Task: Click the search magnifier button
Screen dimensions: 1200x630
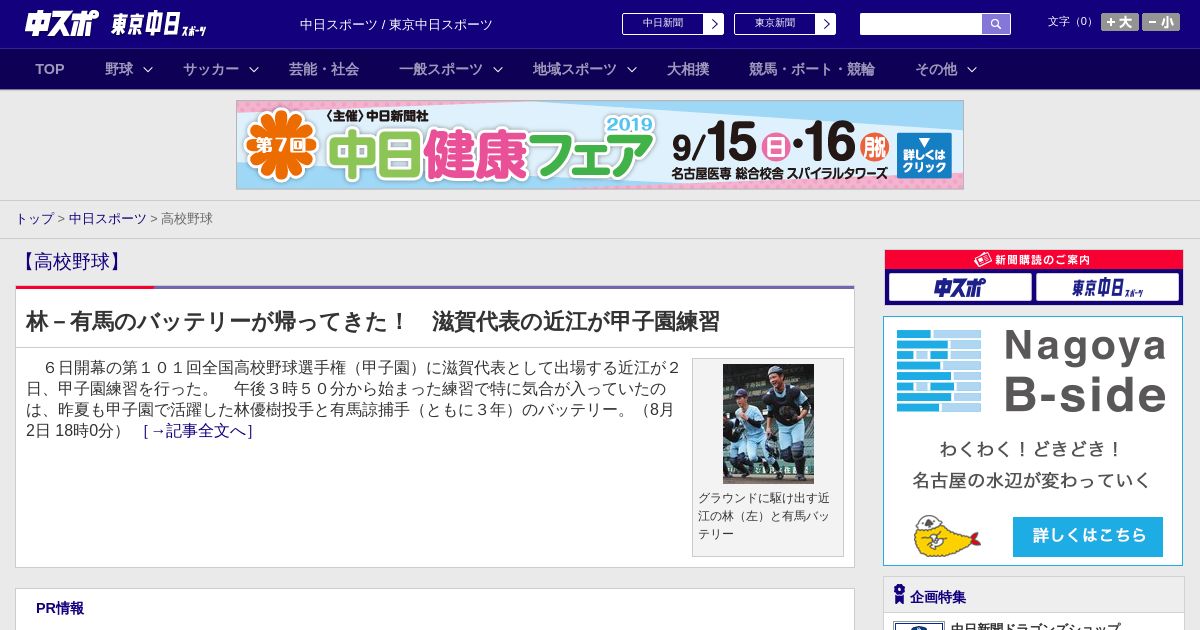Action: pyautogui.click(x=996, y=24)
